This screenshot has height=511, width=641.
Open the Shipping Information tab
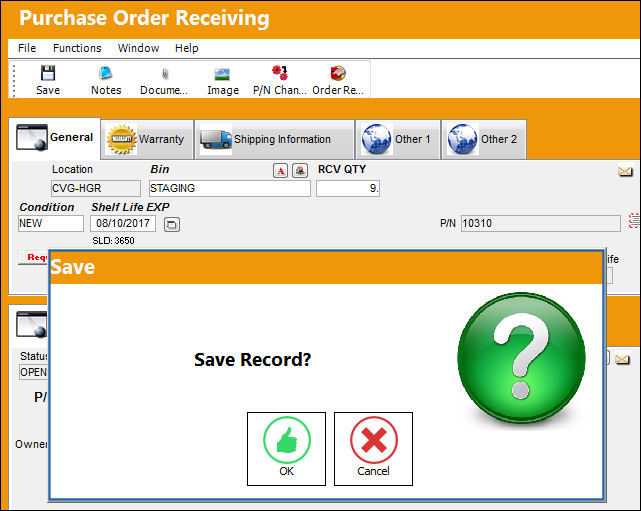coord(275,139)
